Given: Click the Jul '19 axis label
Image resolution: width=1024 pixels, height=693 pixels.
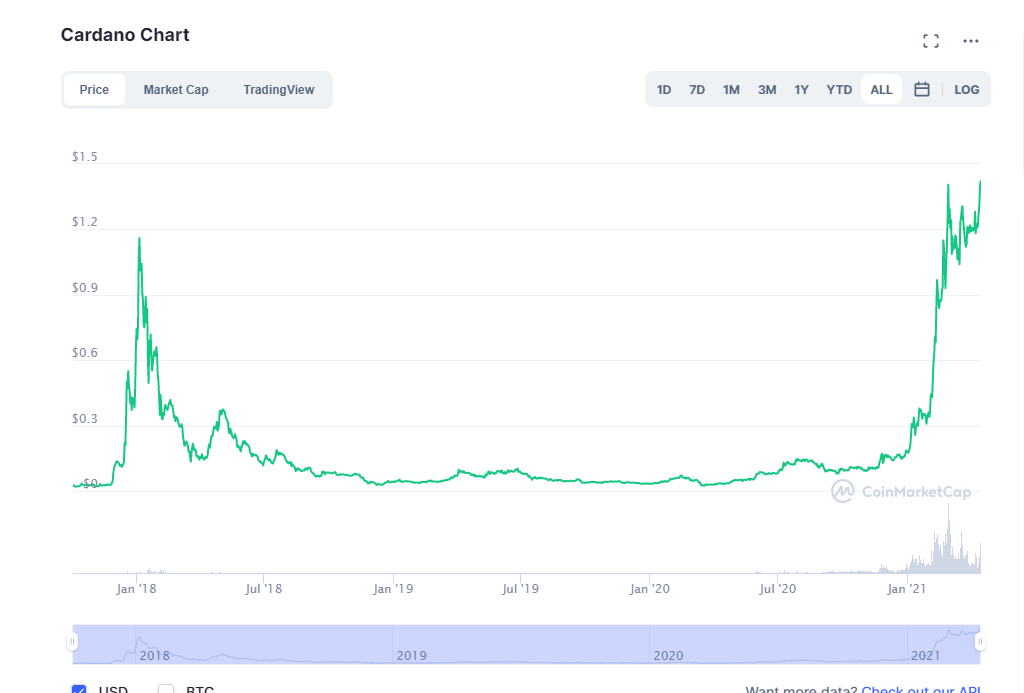Looking at the screenshot, I should pyautogui.click(x=520, y=589).
